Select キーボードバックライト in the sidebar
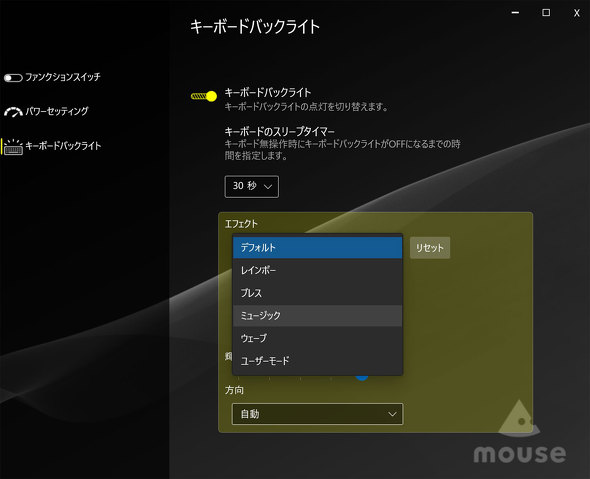 point(63,146)
